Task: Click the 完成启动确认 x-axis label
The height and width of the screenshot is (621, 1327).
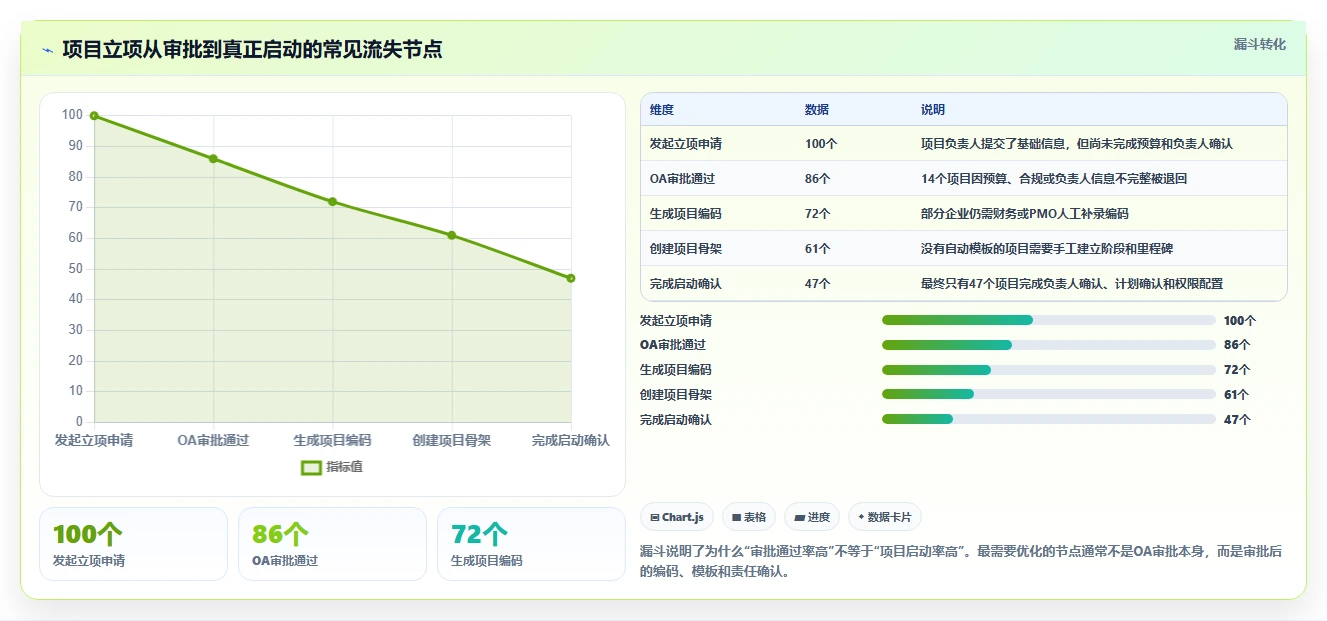Action: point(571,440)
